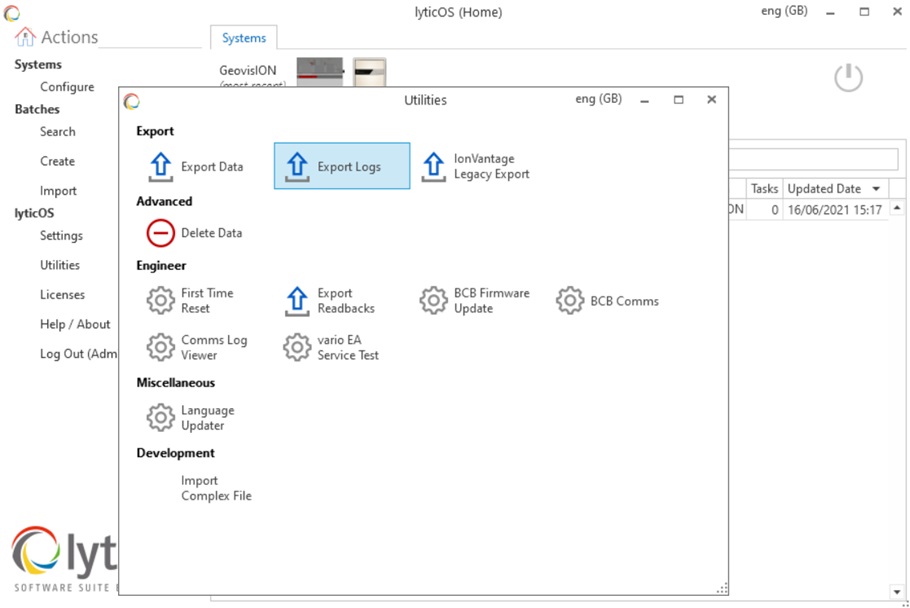
Task: Click the BCB Comms gear icon
Action: tap(569, 301)
